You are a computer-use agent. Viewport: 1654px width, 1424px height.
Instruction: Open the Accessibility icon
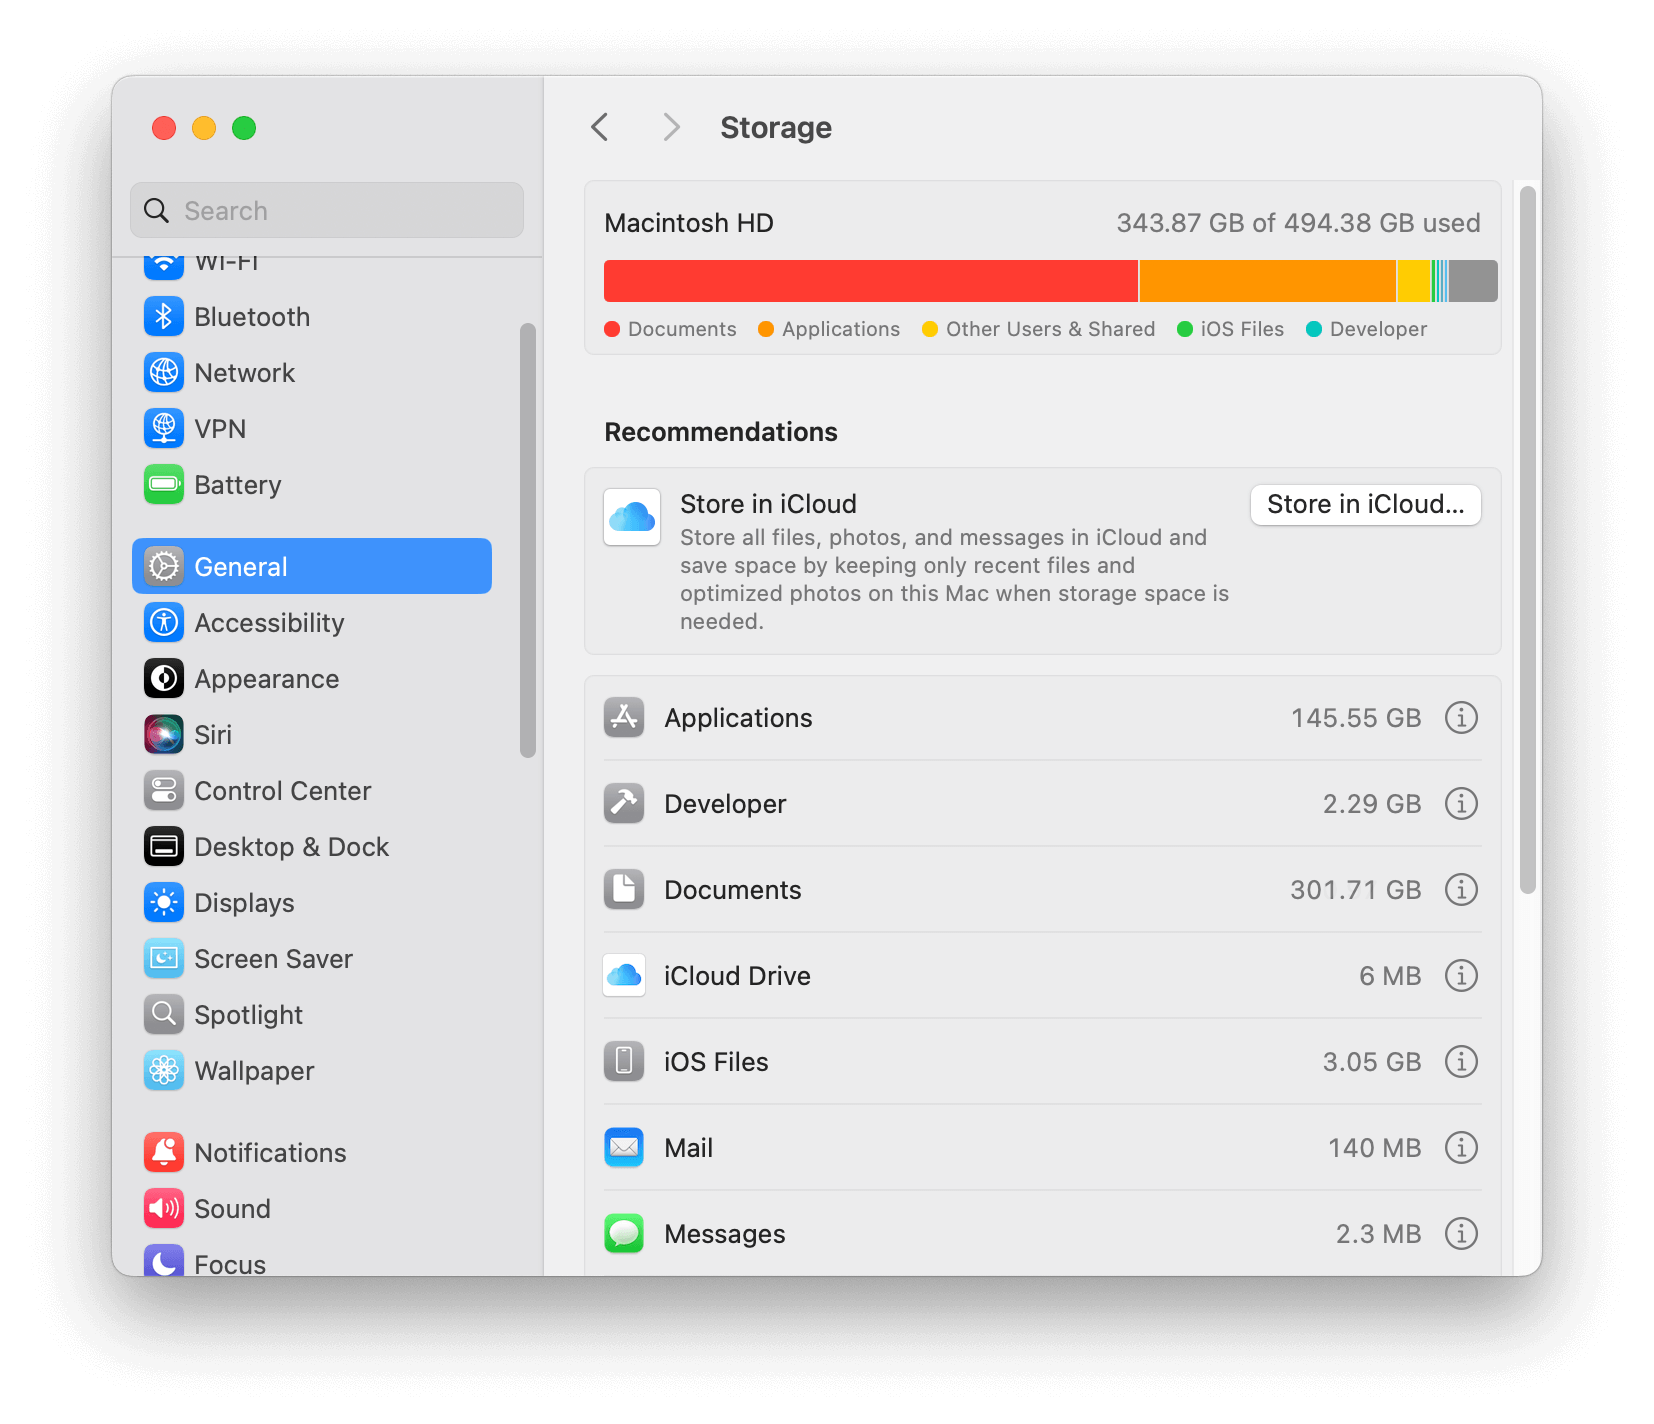(x=164, y=623)
